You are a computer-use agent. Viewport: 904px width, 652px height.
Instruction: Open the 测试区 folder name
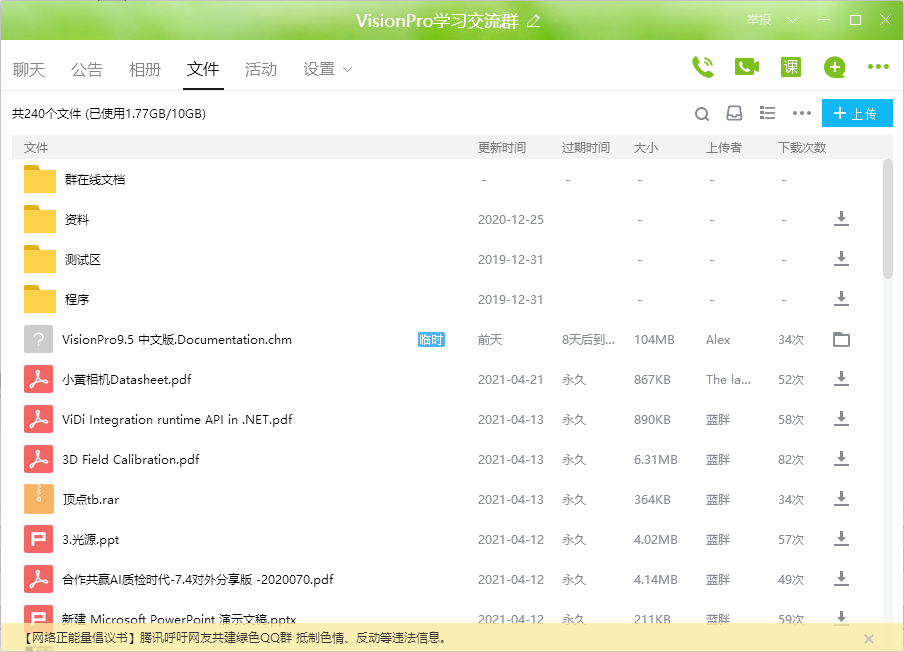tap(82, 259)
